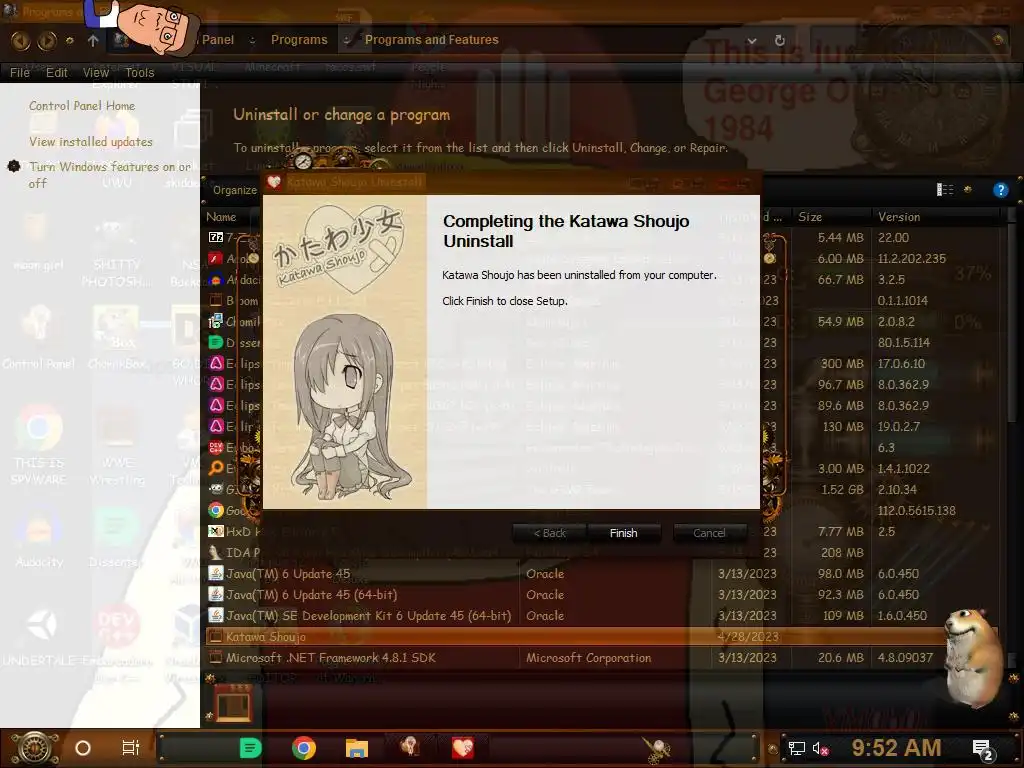Click the Chromium program icon in list

click(216, 321)
